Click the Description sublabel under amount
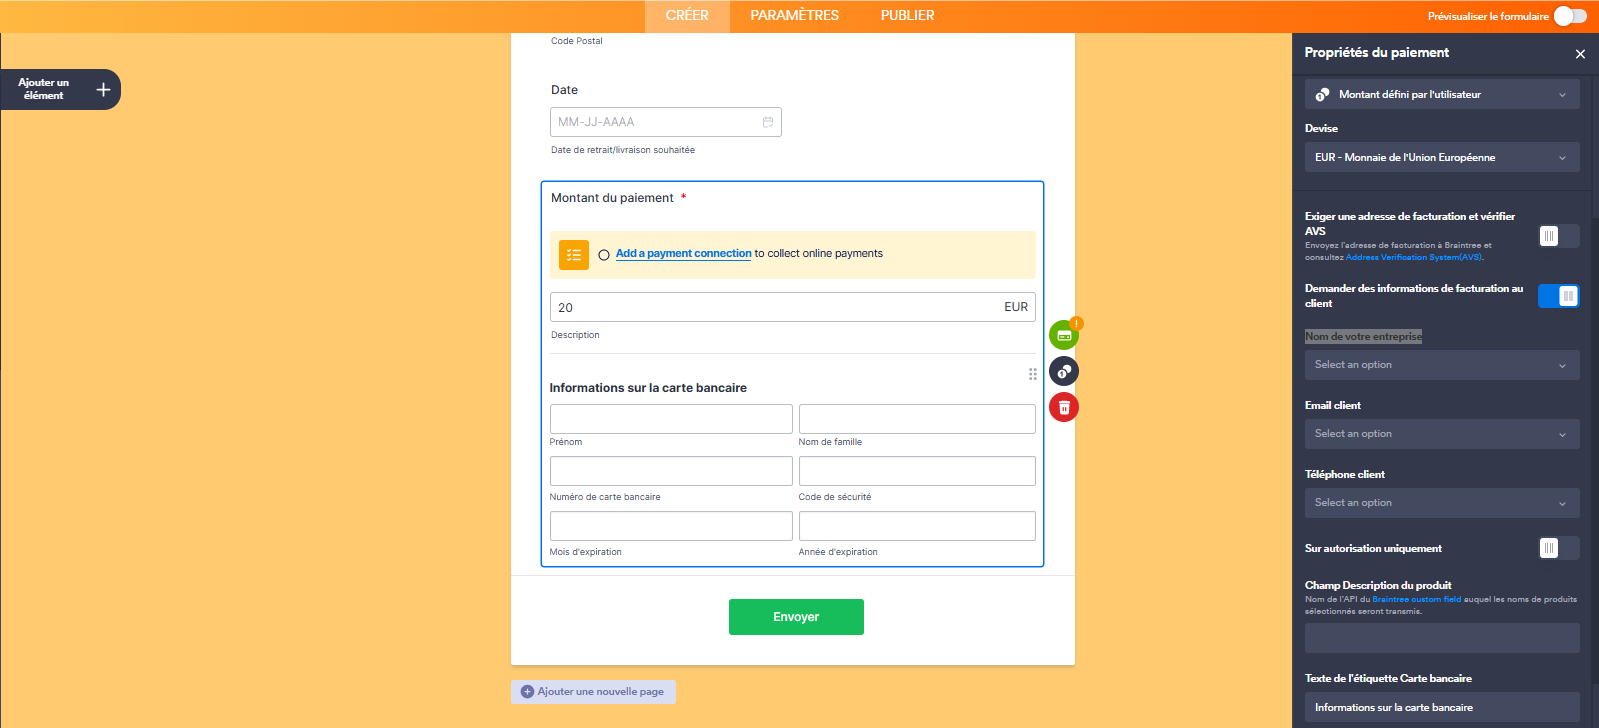The image size is (1599, 728). tap(575, 335)
